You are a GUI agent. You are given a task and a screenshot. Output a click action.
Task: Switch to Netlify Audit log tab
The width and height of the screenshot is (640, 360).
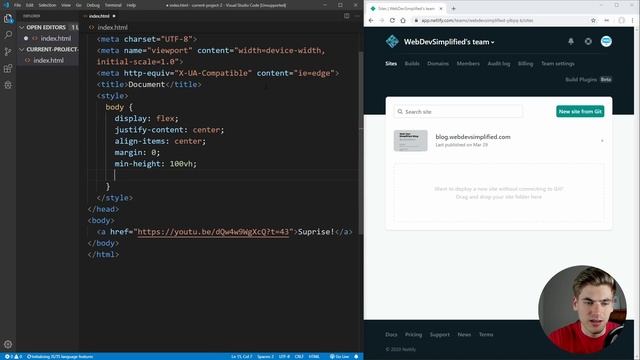tap(499, 64)
